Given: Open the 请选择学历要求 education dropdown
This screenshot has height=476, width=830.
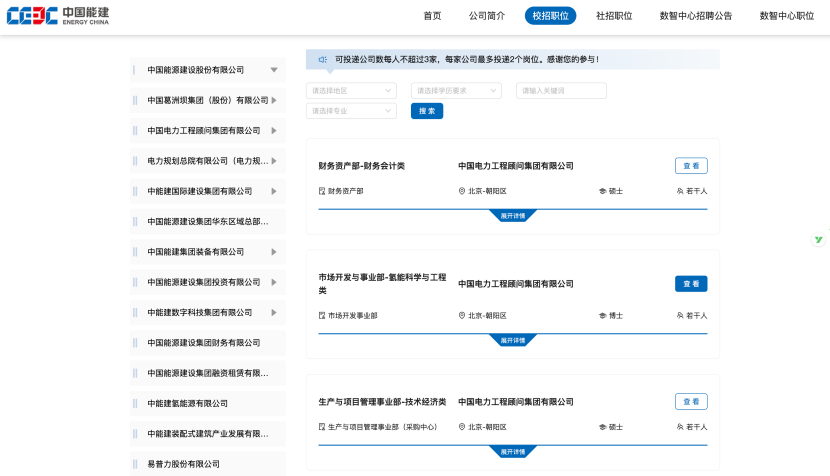Looking at the screenshot, I should point(456,91).
